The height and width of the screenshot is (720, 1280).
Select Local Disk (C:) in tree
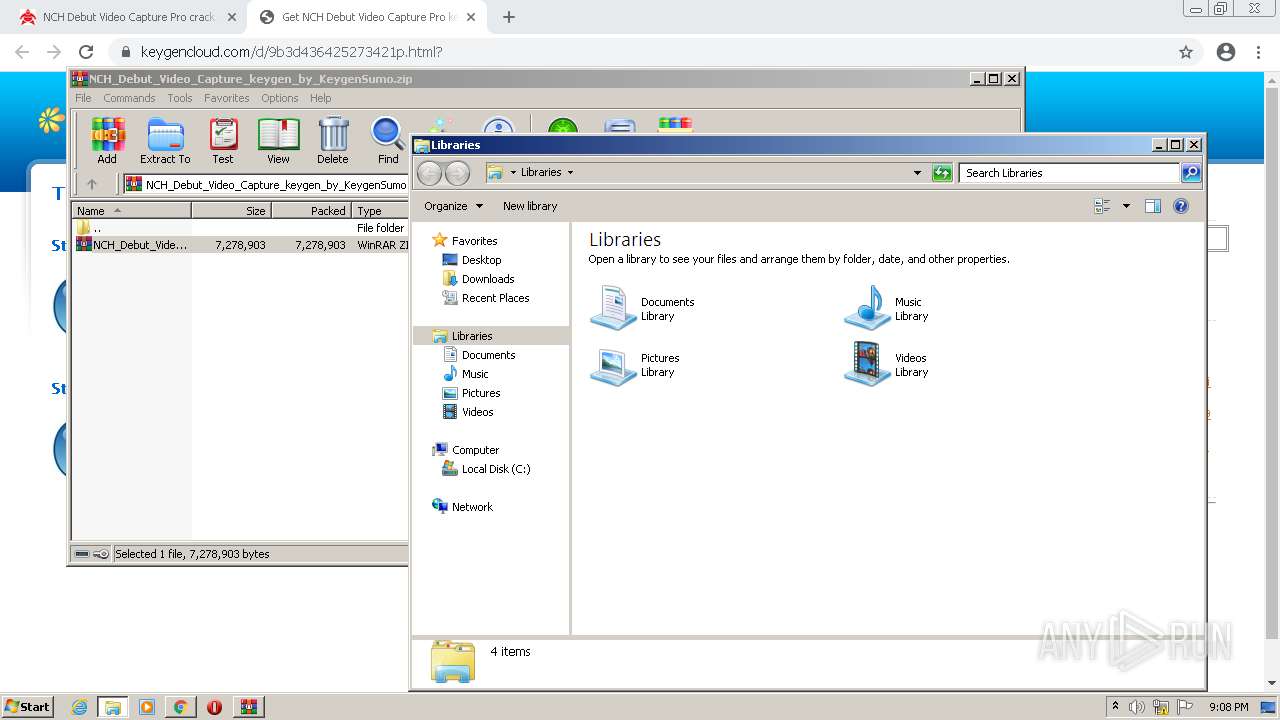tap(496, 469)
